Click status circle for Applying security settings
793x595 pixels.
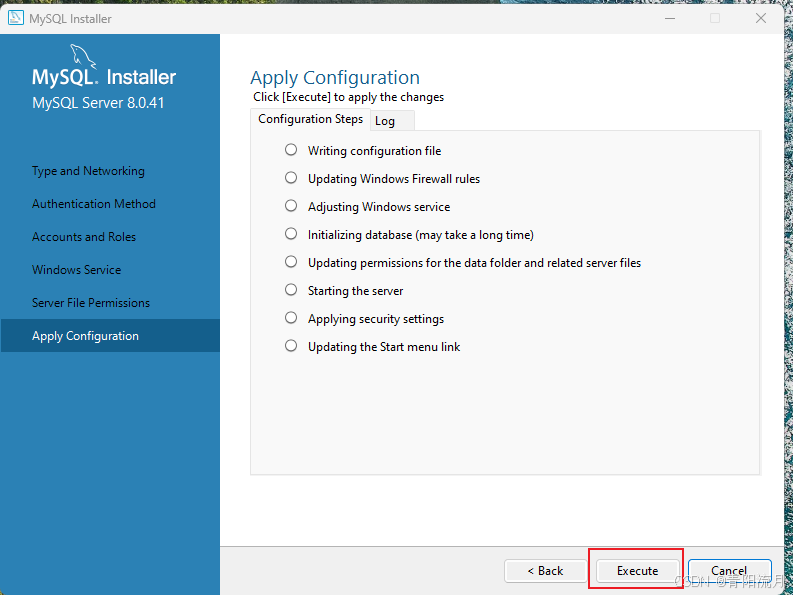pos(291,317)
